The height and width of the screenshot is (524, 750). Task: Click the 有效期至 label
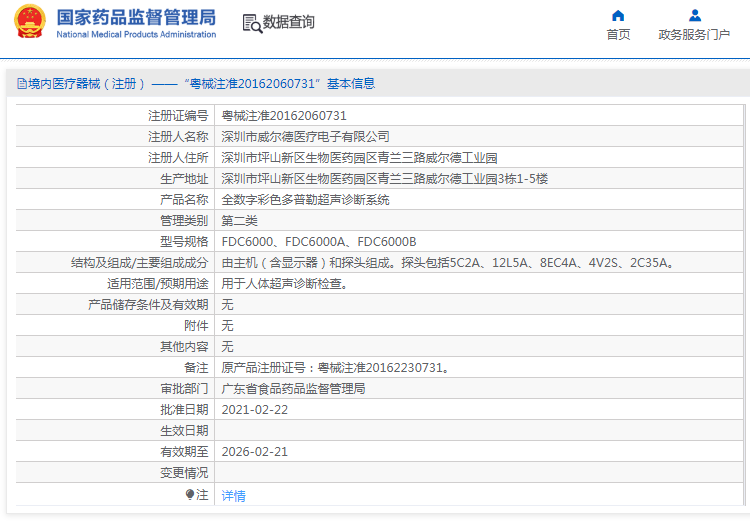tap(184, 452)
